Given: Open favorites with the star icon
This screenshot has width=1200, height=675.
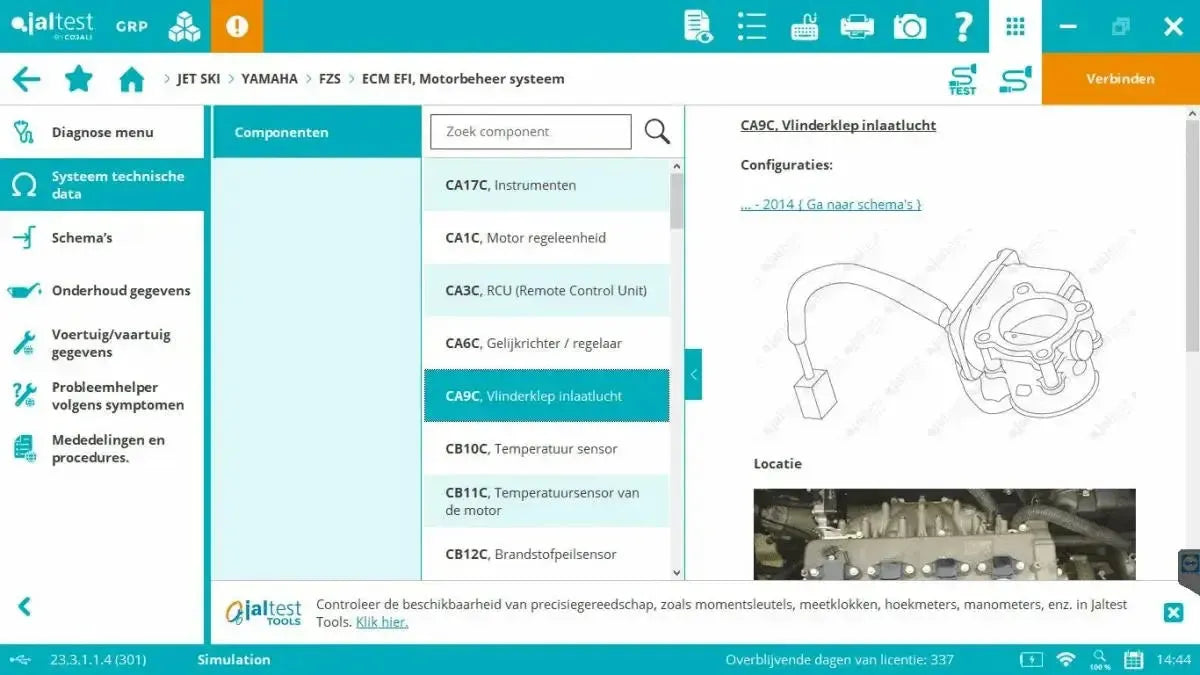Looking at the screenshot, I should tap(79, 78).
